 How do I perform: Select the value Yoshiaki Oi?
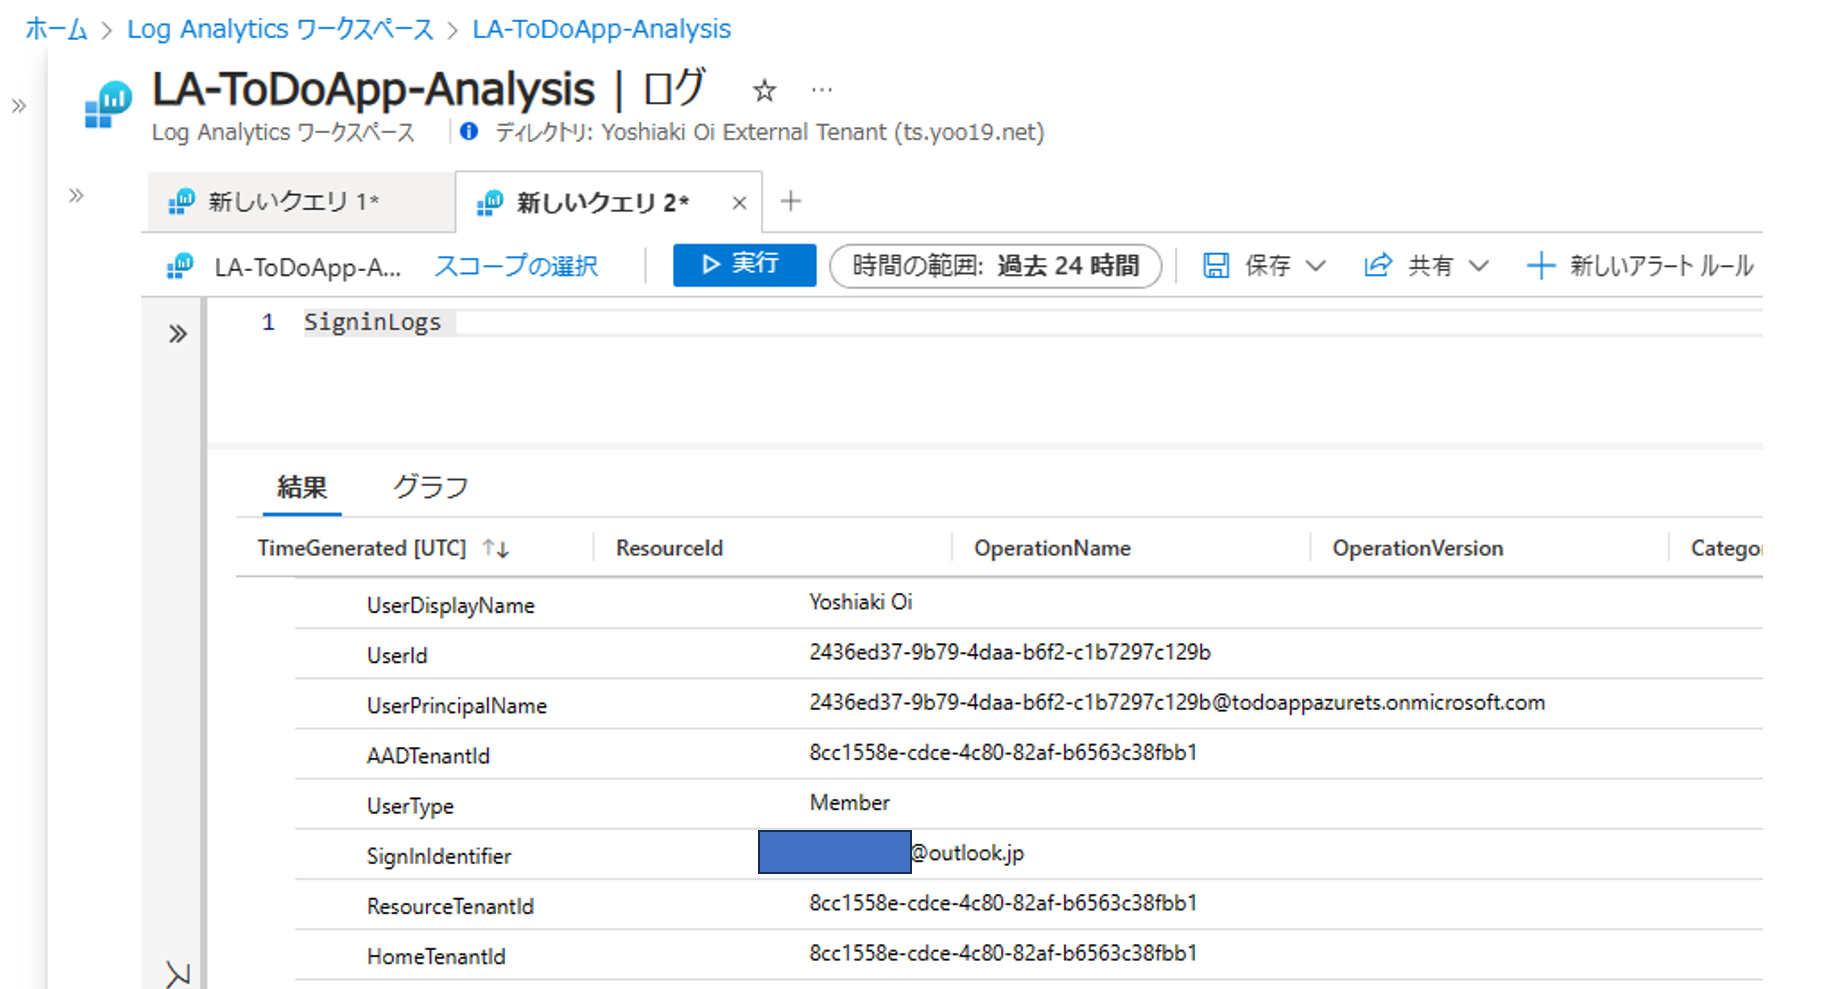[861, 602]
